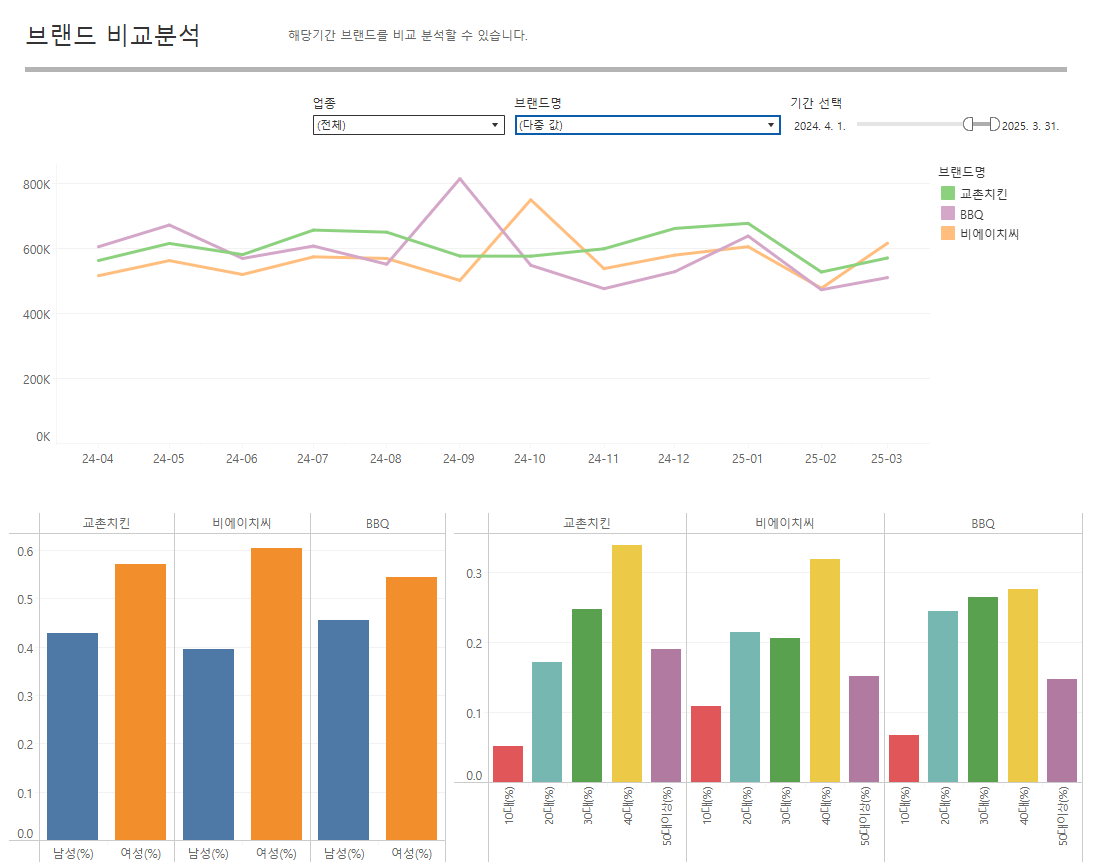Click the 비에이치씨 header in gender chart
Image resolution: width=1094 pixels, height=868 pixels.
click(x=241, y=523)
